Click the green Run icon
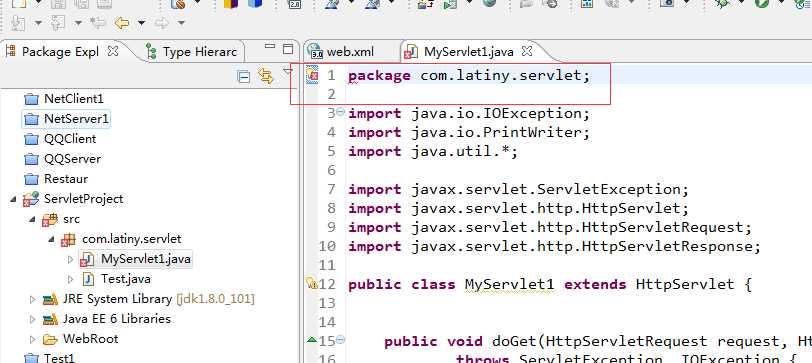812x363 pixels. click(762, 3)
